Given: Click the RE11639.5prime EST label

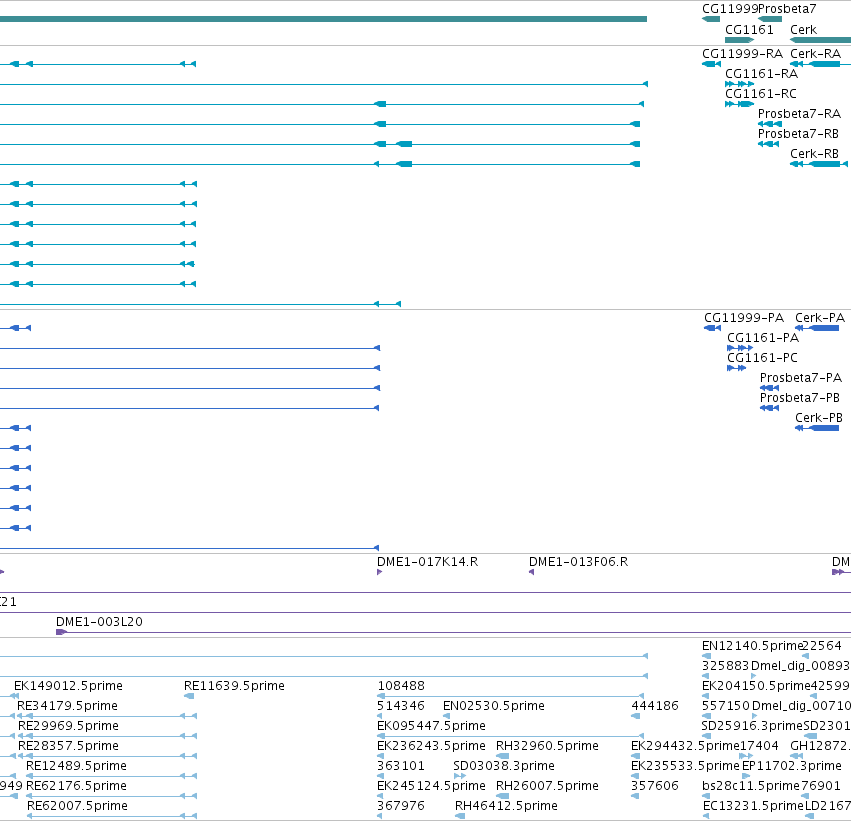Looking at the screenshot, I should click(x=234, y=686).
